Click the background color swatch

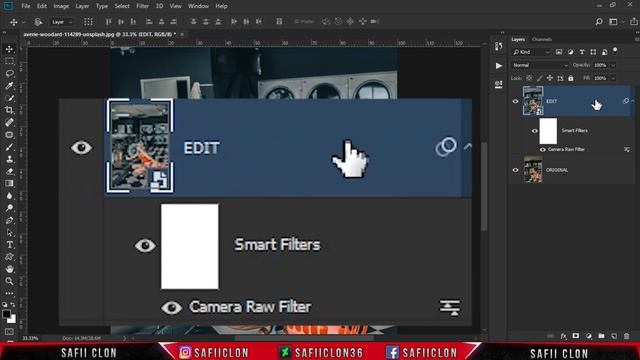tap(13, 319)
